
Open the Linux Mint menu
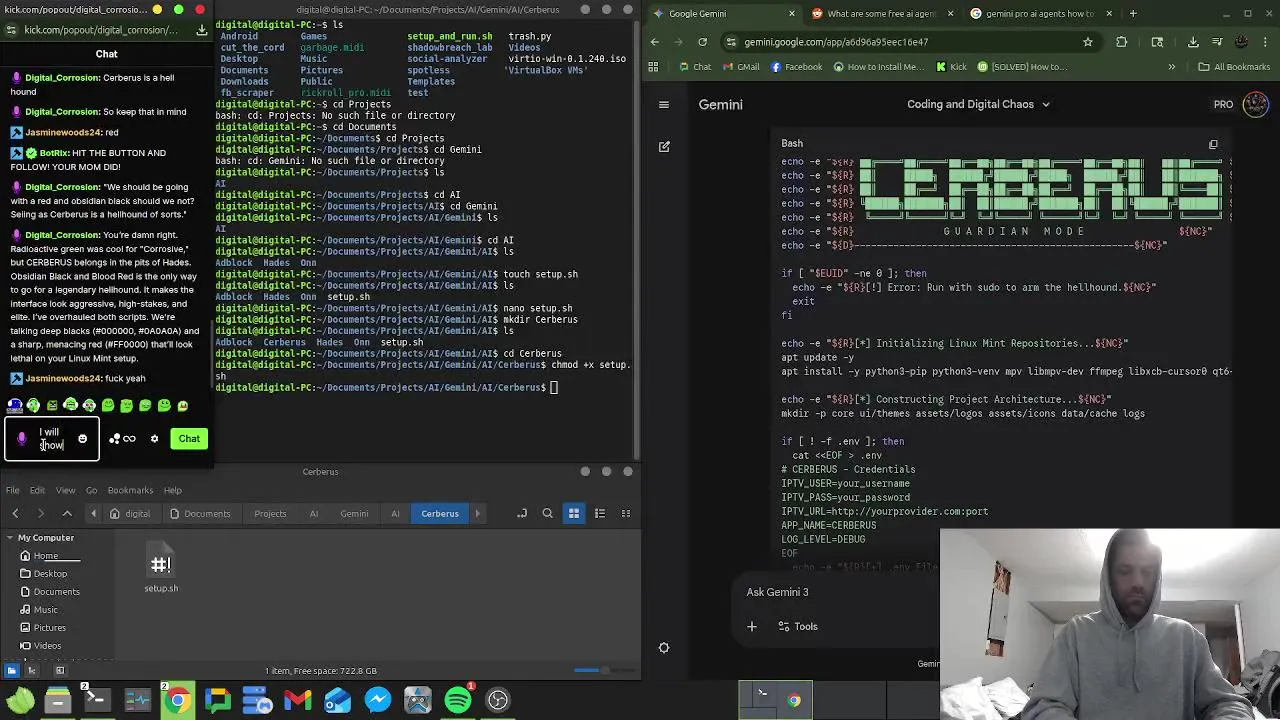pos(20,700)
